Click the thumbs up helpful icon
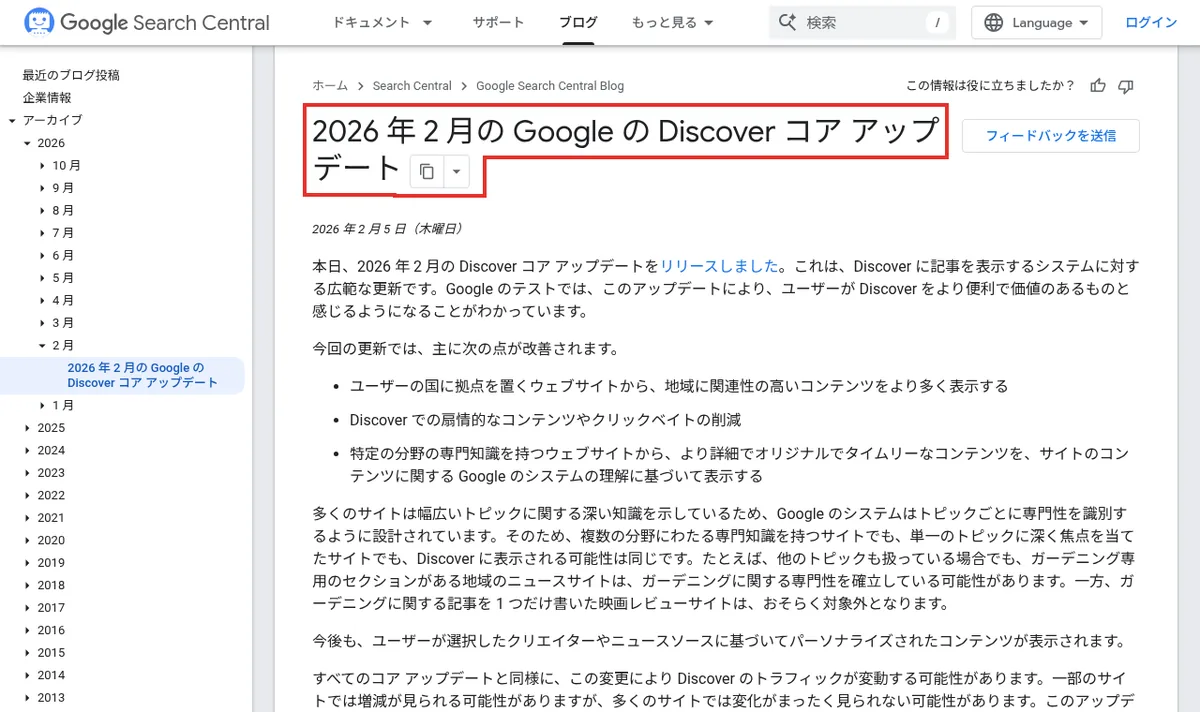Viewport: 1200px width, 712px height. pos(1098,86)
